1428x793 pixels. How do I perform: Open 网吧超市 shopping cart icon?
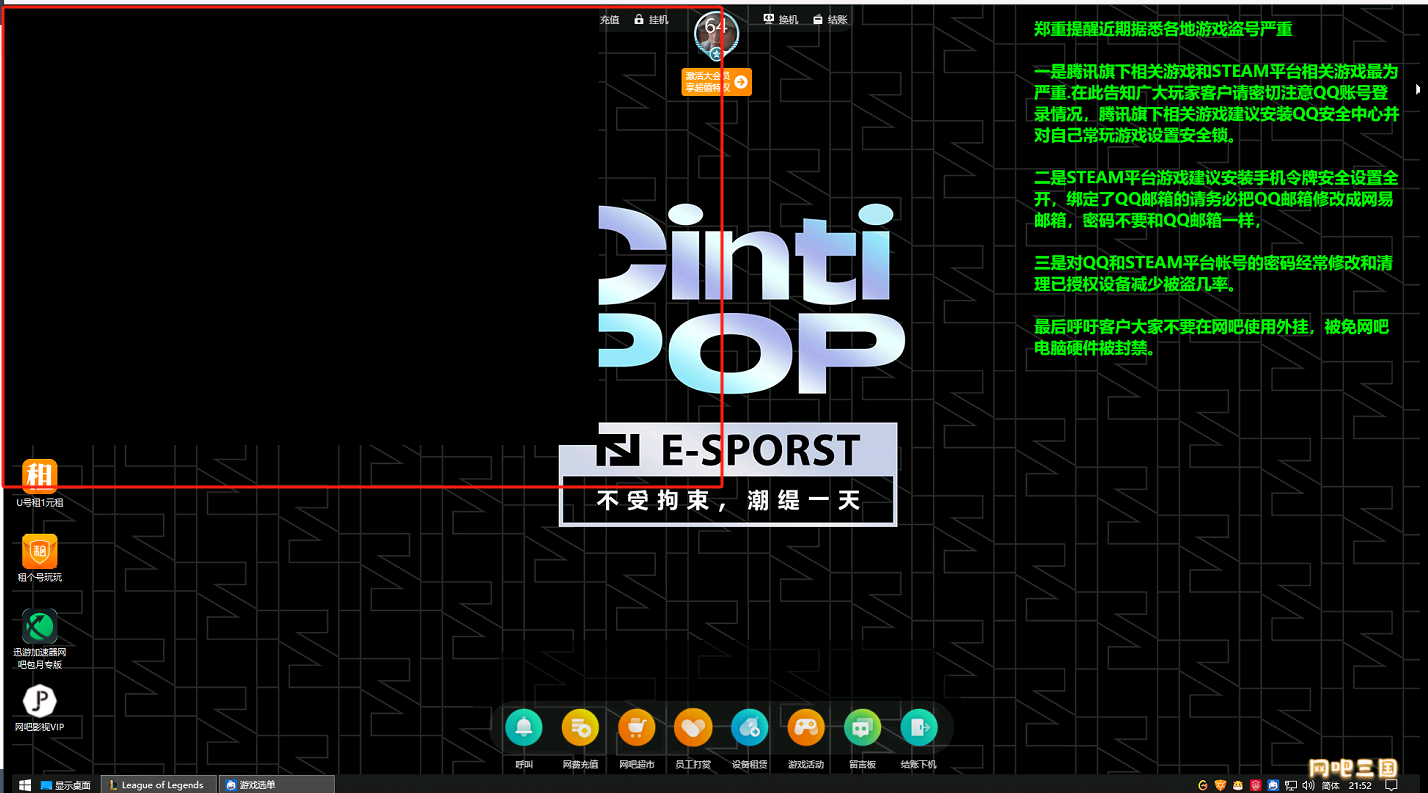637,728
